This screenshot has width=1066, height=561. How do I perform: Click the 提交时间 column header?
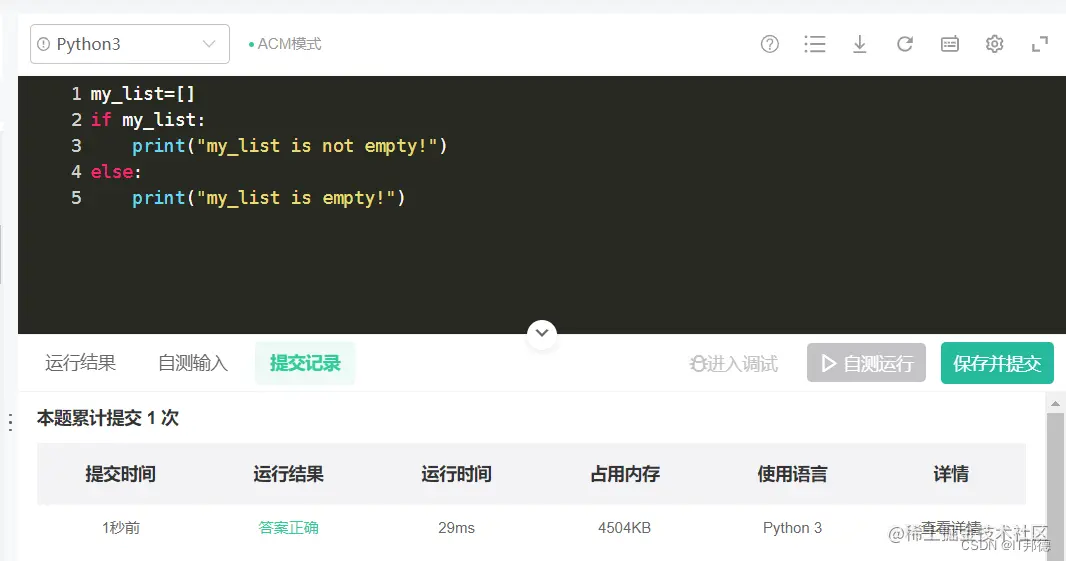coord(120,474)
